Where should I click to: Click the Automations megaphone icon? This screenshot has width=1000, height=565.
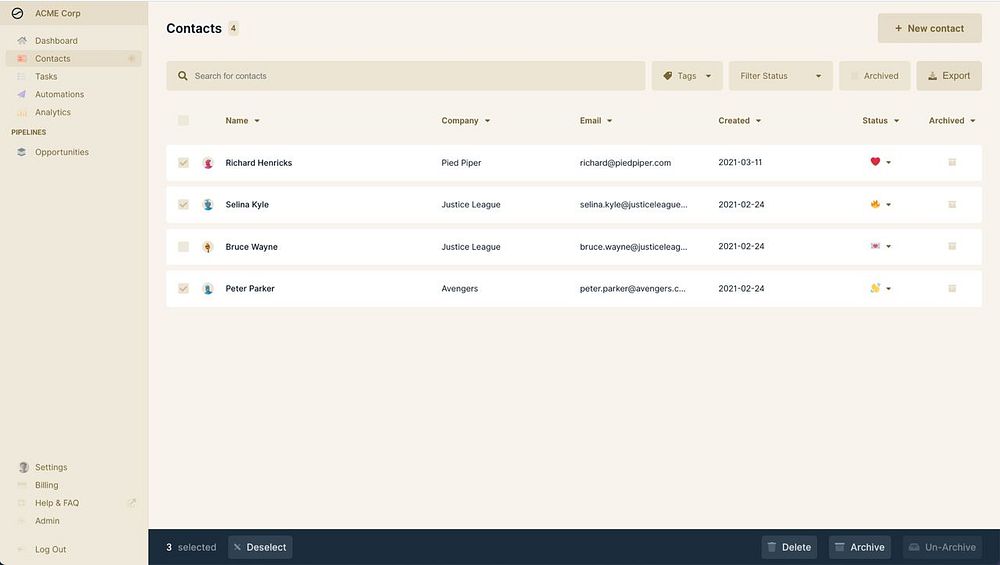click(x=22, y=94)
